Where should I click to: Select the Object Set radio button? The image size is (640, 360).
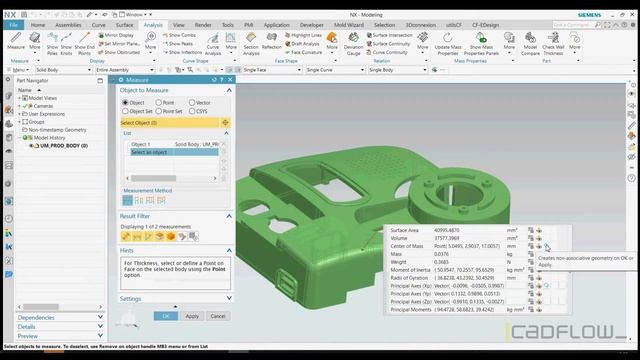coord(125,111)
